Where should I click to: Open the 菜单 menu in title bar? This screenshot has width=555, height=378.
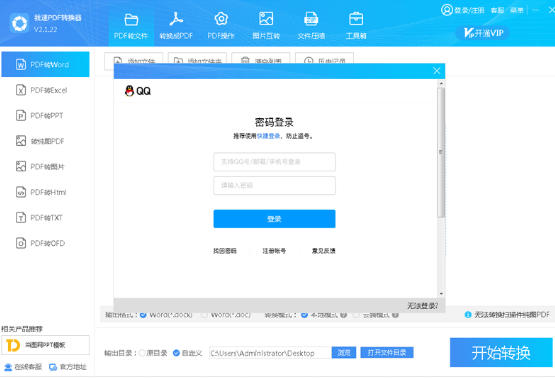coord(517,10)
